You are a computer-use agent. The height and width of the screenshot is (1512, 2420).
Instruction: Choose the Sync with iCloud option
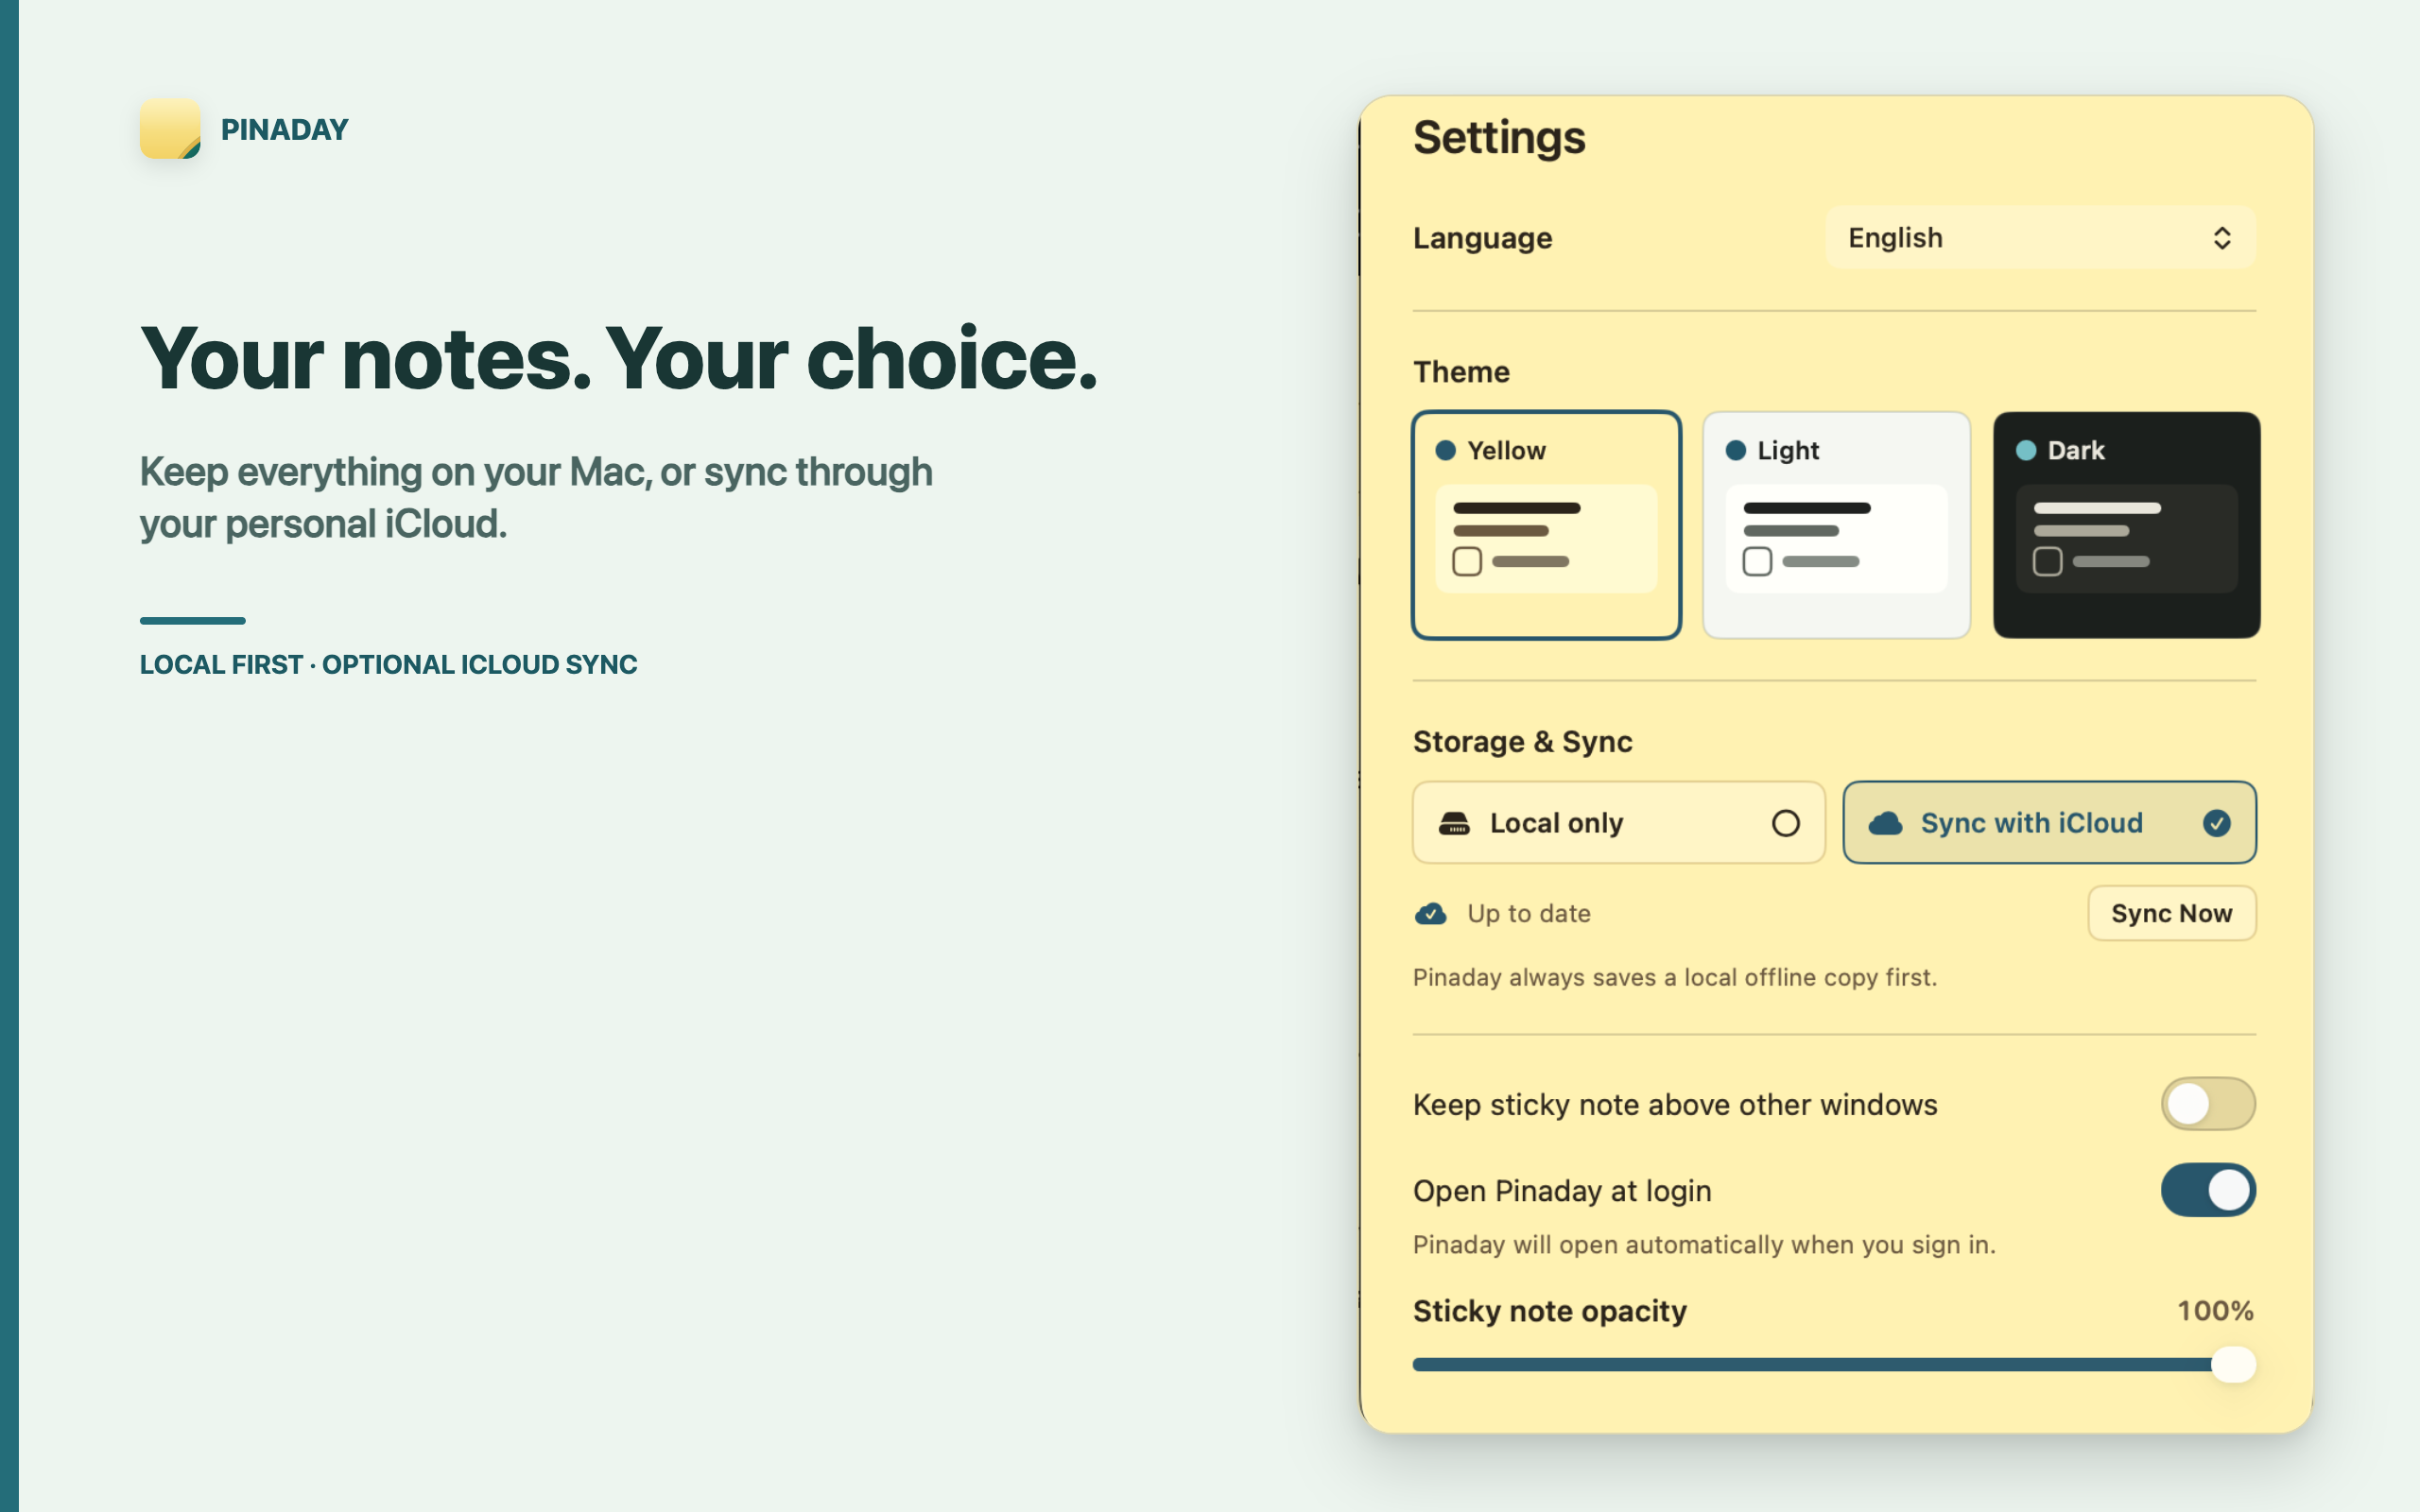pos(2049,823)
